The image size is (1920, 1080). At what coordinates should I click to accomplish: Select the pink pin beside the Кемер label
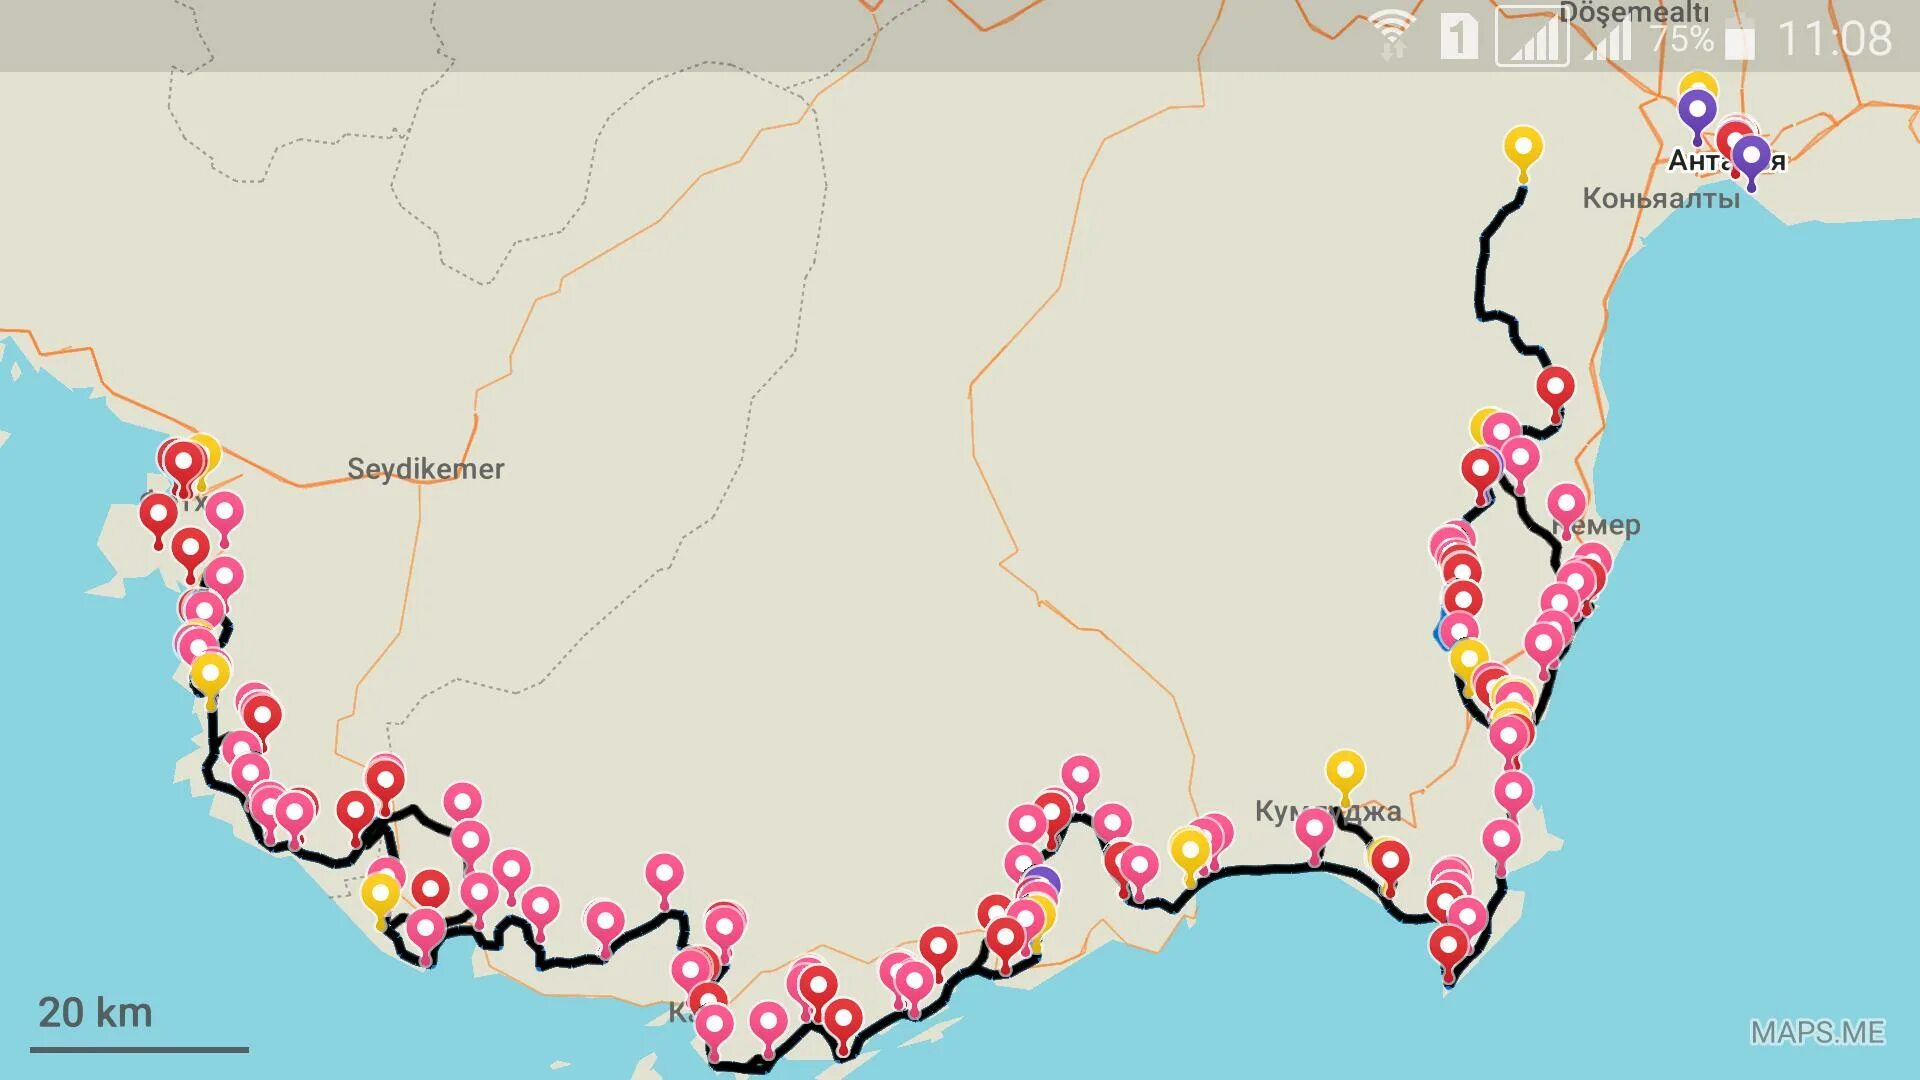click(x=1566, y=506)
